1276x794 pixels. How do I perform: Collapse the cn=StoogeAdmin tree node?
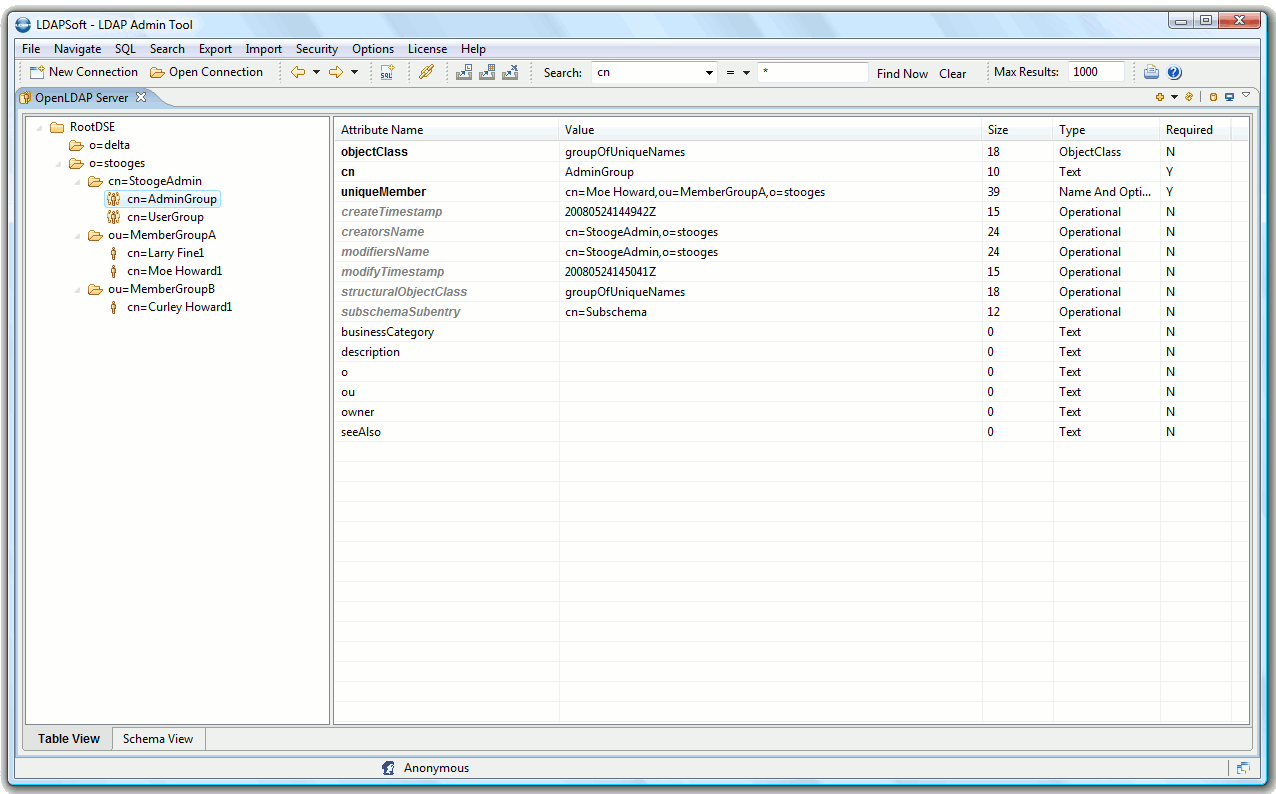78,182
